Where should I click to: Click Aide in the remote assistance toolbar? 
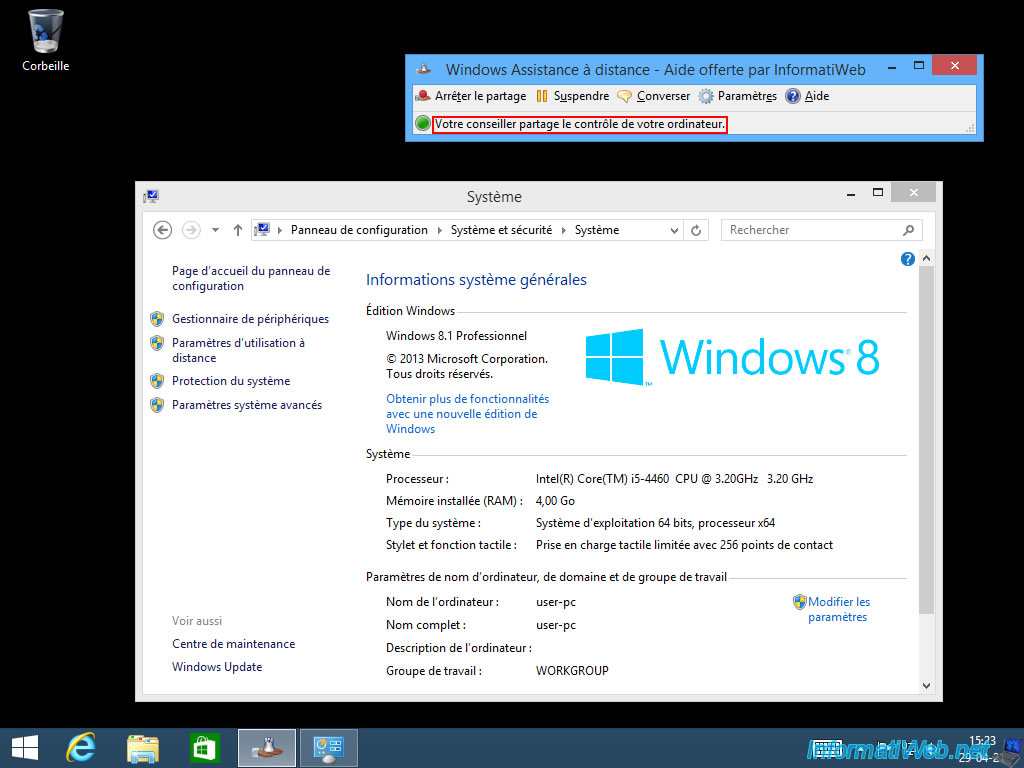click(808, 96)
